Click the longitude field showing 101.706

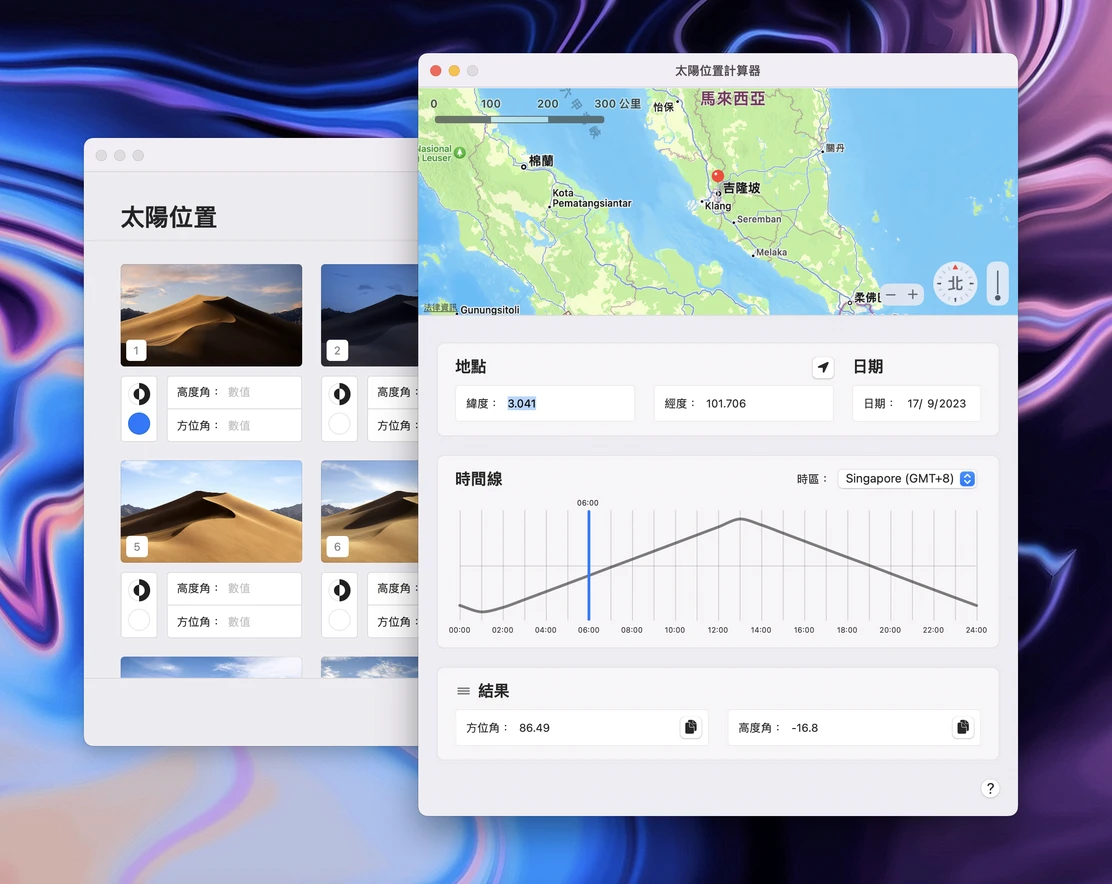click(x=743, y=403)
